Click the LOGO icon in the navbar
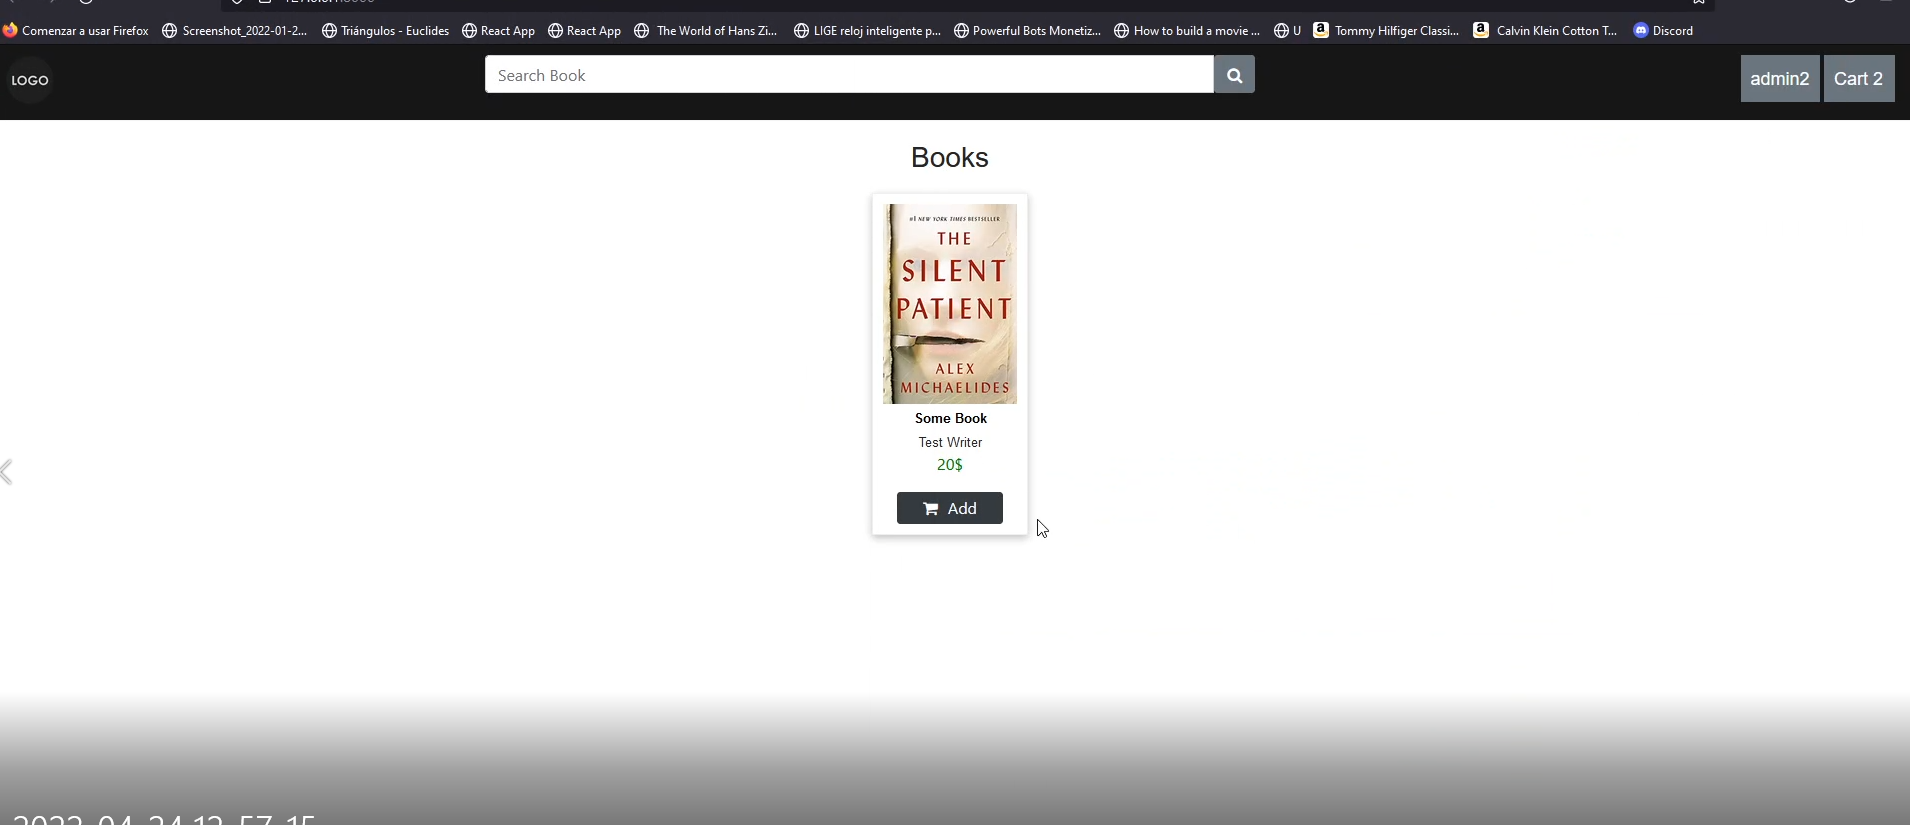The width and height of the screenshot is (1910, 825). 29,80
